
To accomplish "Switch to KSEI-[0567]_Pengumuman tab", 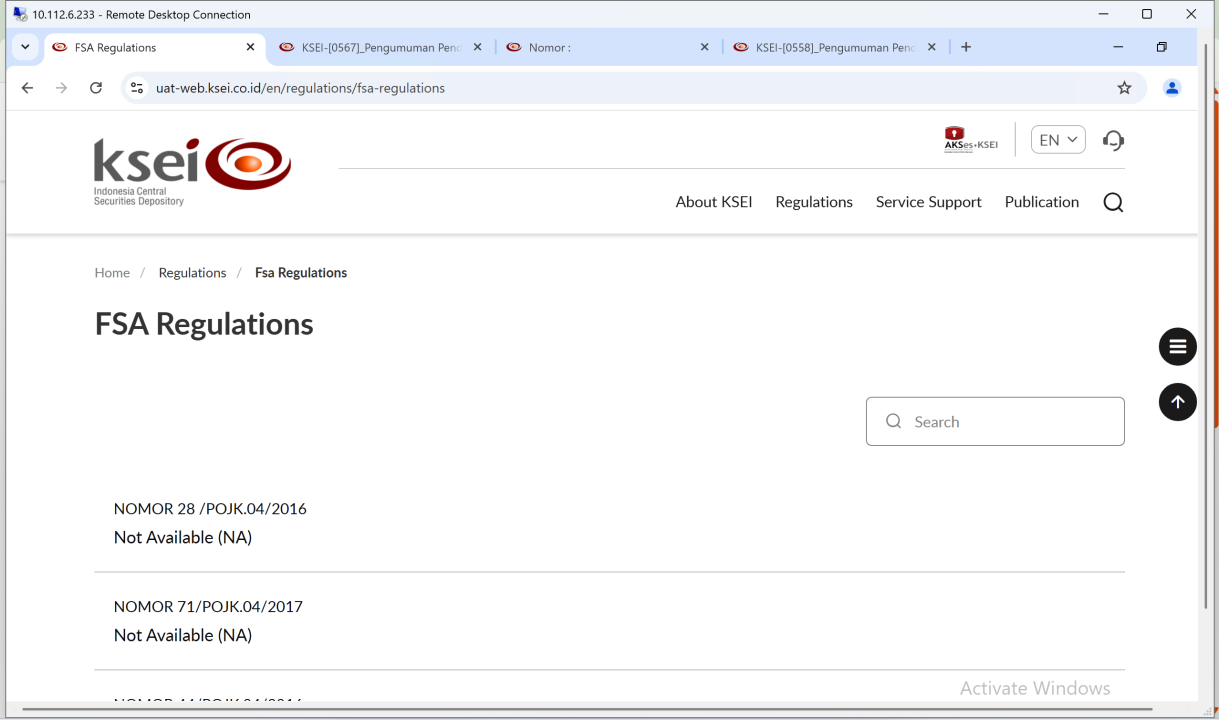I will click(x=381, y=48).
